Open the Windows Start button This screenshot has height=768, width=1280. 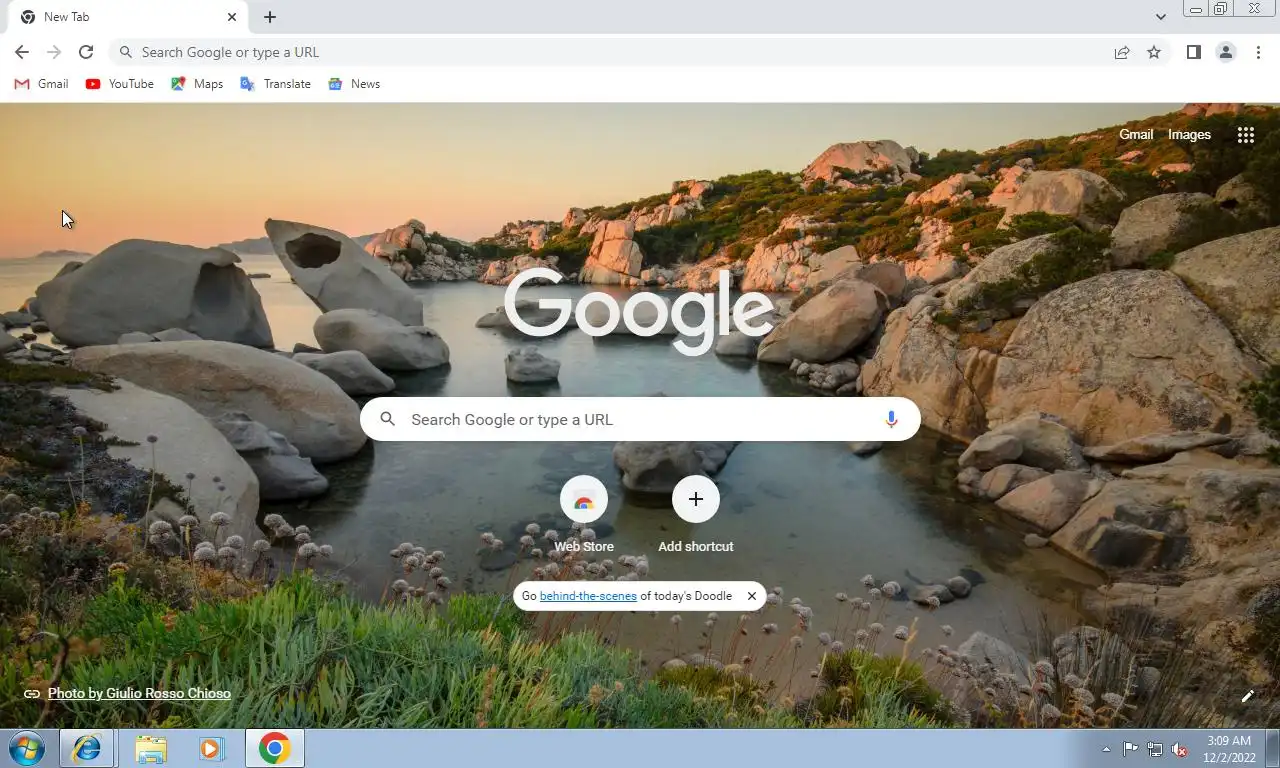(26, 748)
